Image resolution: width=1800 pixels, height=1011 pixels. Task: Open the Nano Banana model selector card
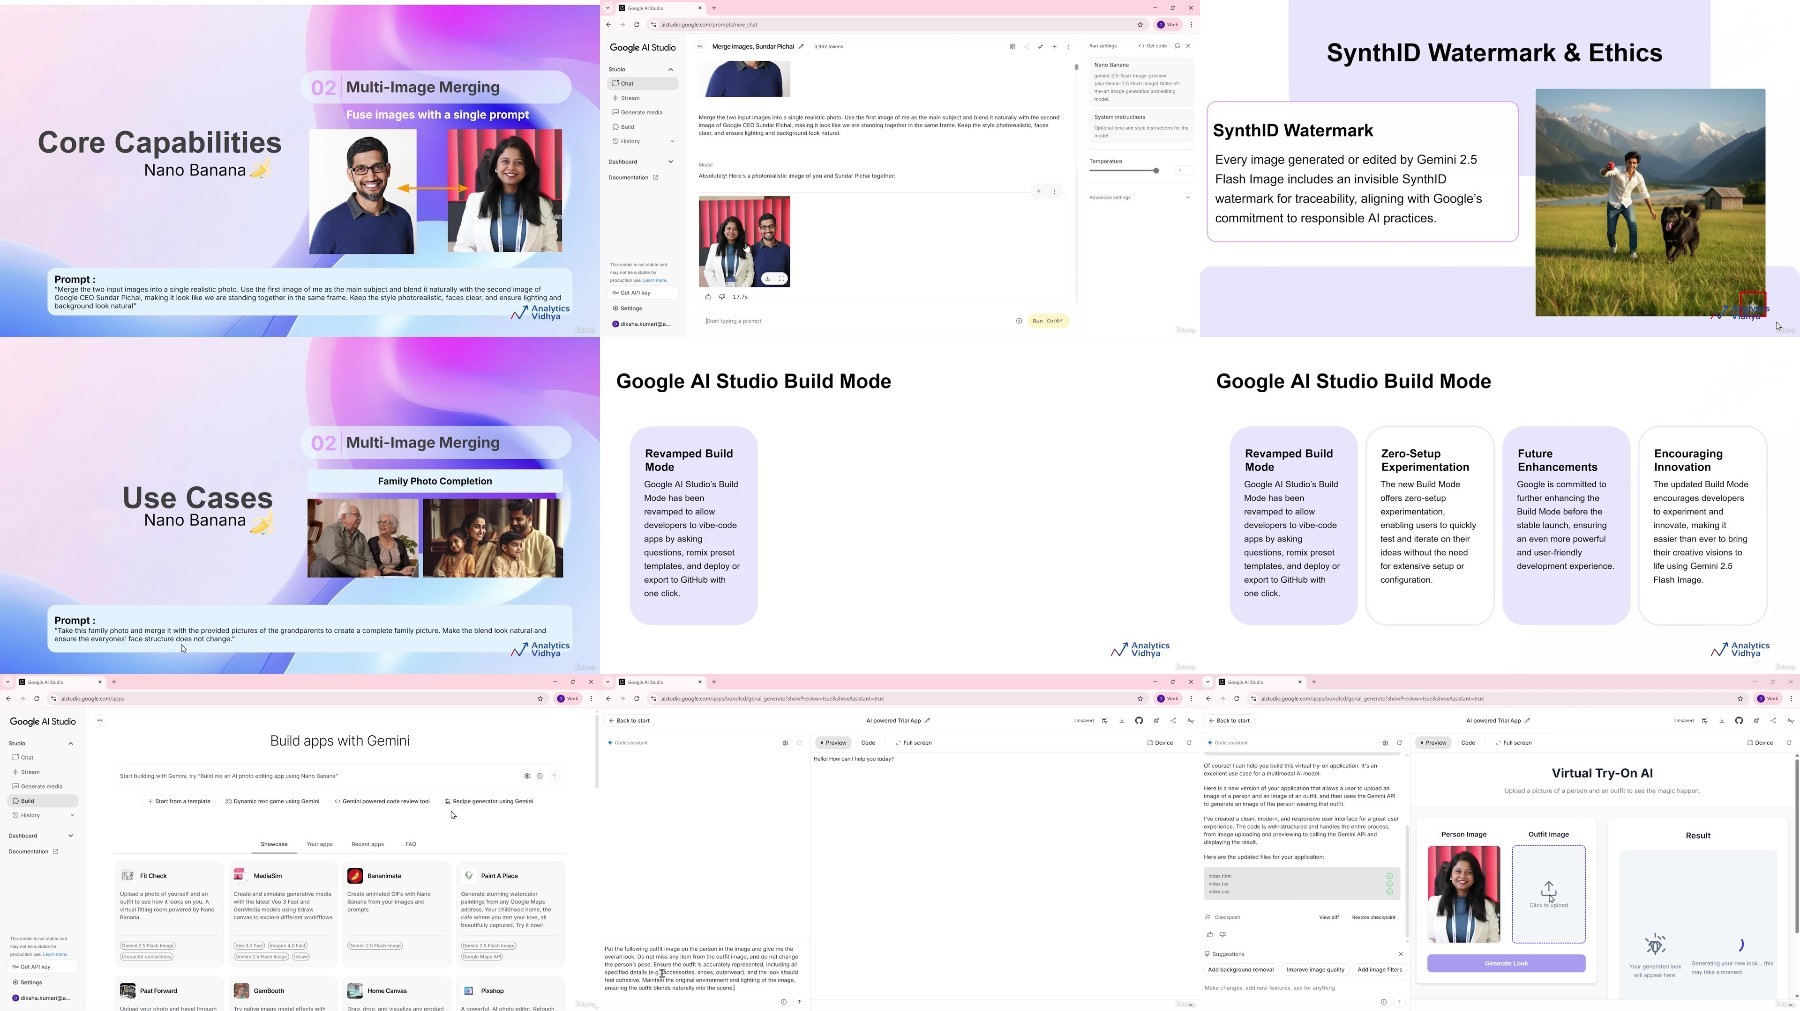click(1141, 82)
